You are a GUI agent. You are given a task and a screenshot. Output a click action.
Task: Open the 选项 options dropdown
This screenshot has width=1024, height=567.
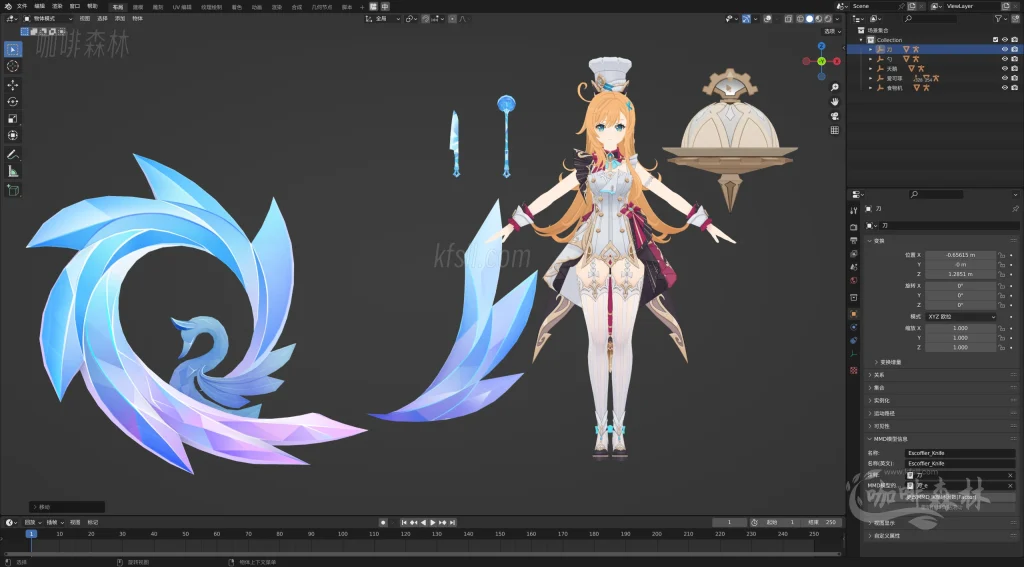[x=832, y=31]
